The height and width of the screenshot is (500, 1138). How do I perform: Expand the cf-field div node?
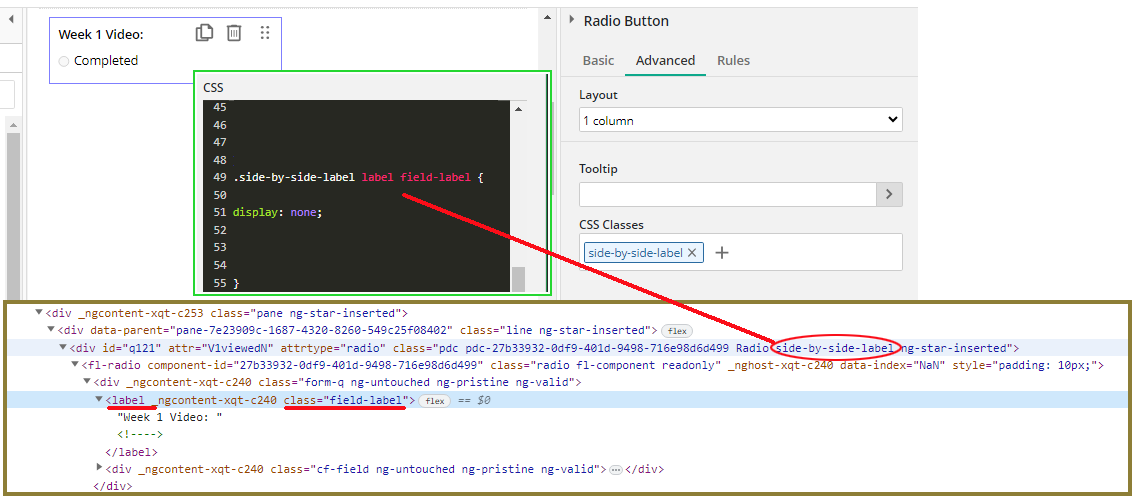click(99, 468)
